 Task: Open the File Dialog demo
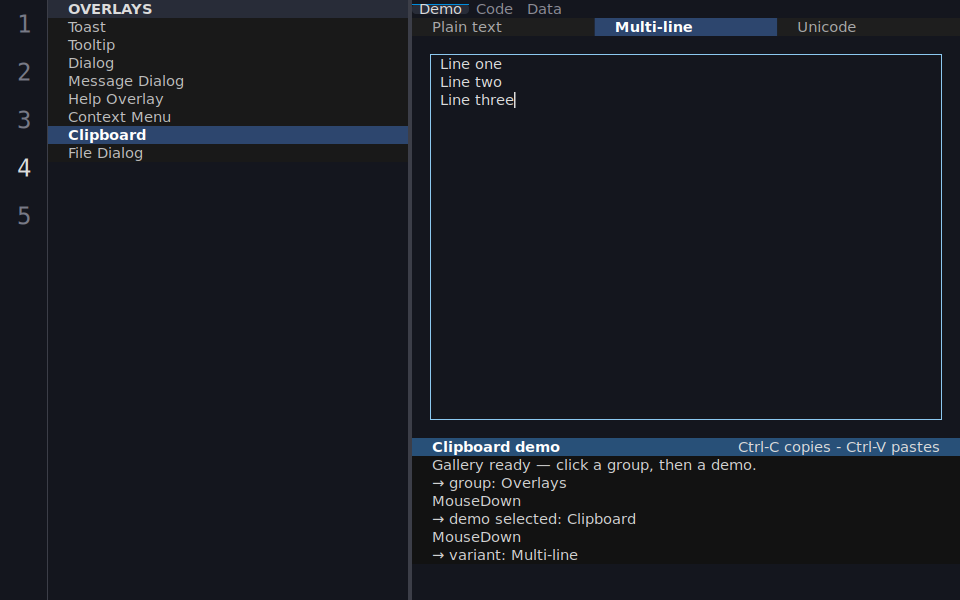click(228, 153)
